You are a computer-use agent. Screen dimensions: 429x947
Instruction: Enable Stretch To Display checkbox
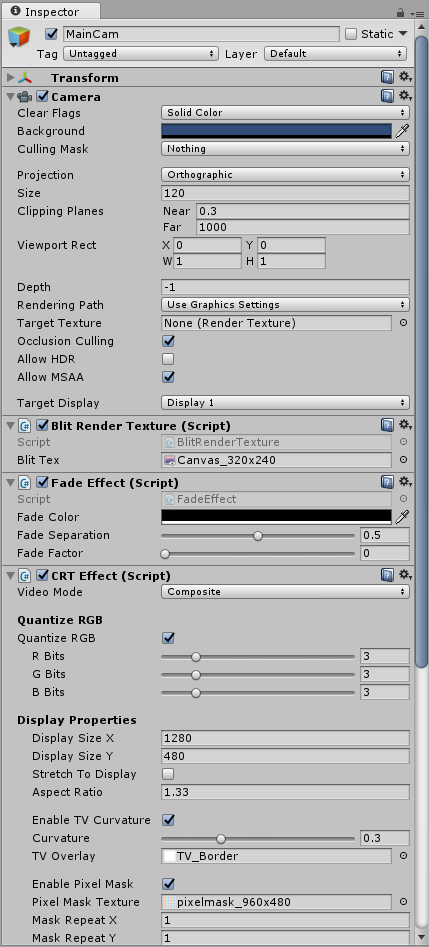(x=169, y=774)
